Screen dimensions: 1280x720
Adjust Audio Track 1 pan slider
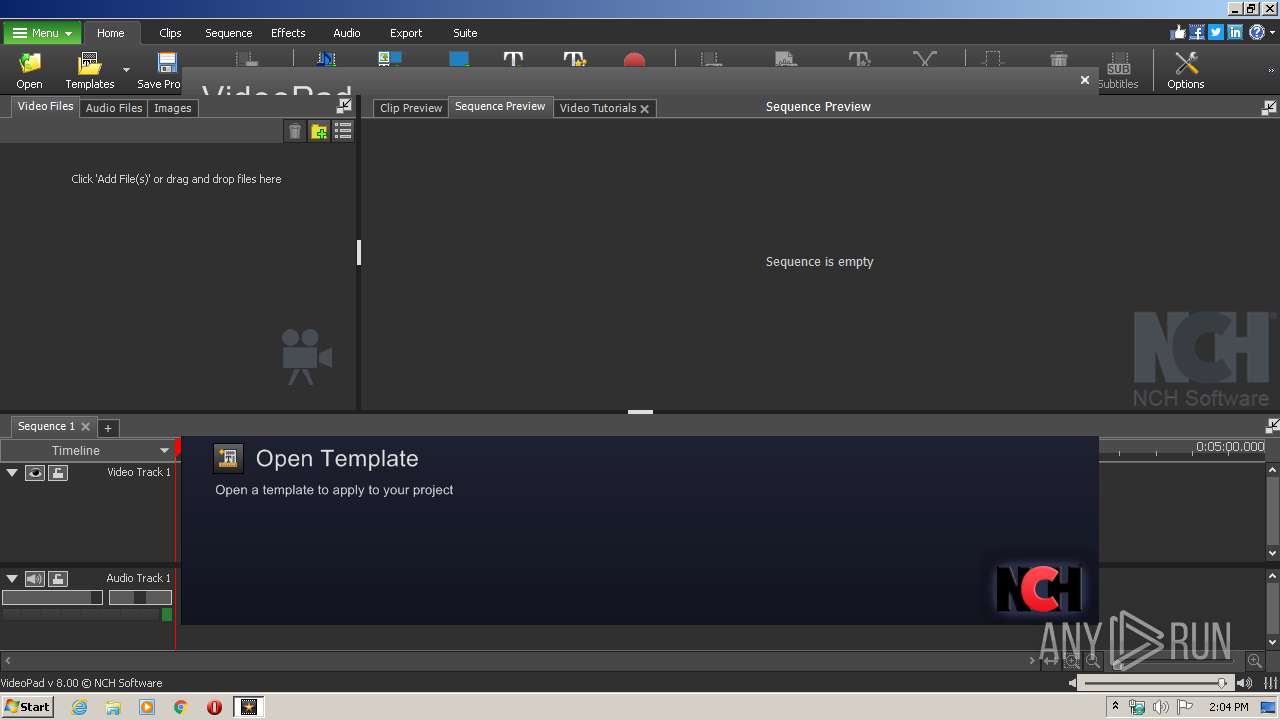(140, 597)
